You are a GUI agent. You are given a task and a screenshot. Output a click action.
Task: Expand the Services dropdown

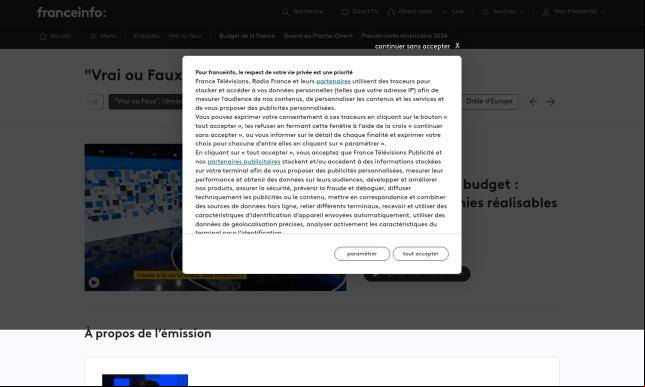click(503, 12)
